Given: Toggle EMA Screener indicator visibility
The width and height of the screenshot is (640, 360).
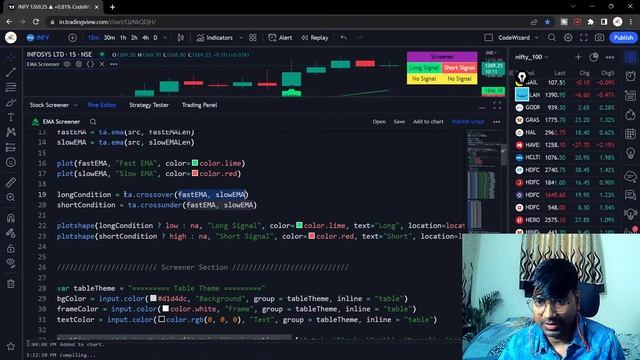Looking at the screenshot, I should click(x=67, y=64).
